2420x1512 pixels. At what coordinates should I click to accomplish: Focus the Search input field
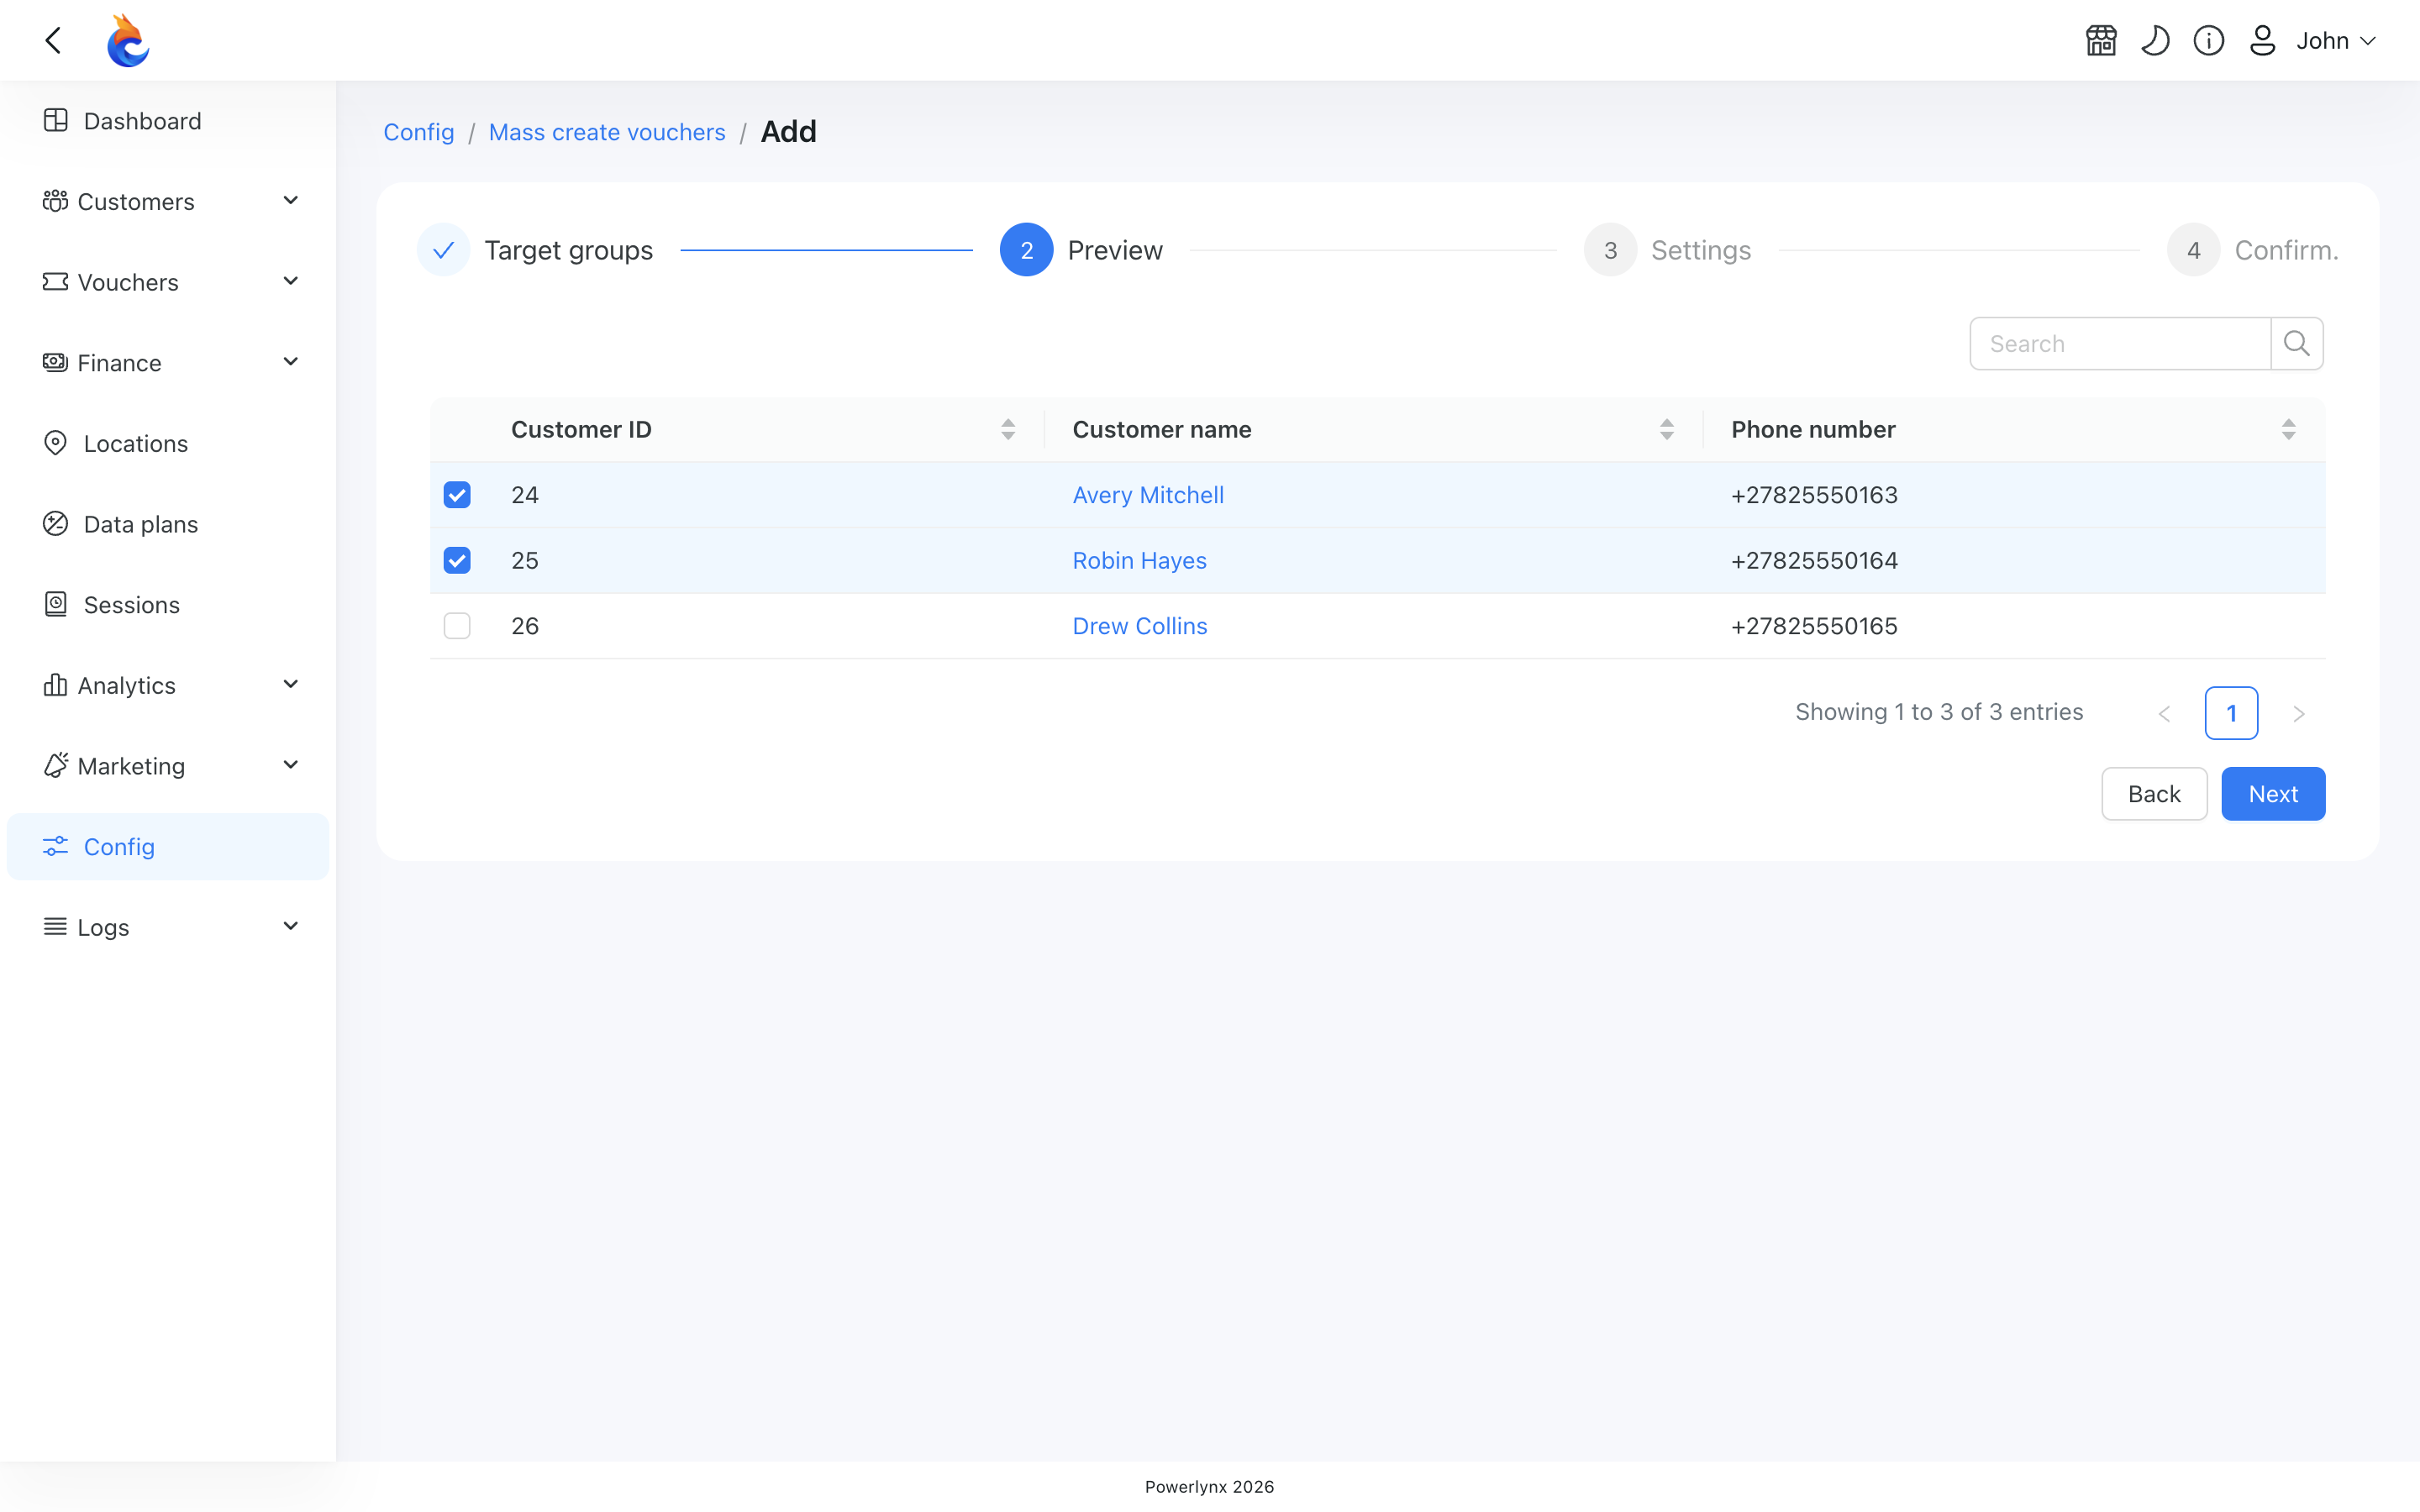2120,344
